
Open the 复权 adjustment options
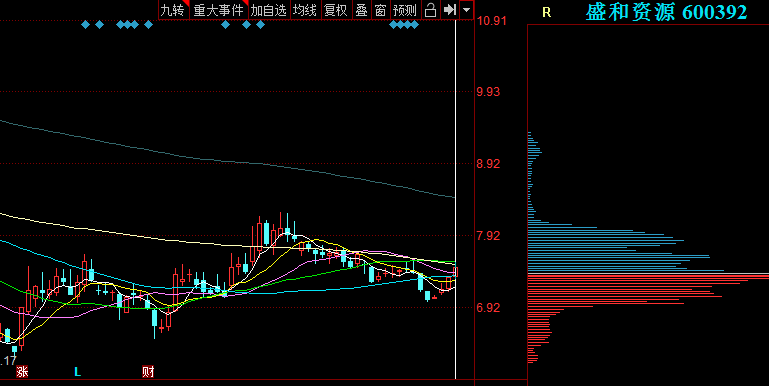pos(336,10)
